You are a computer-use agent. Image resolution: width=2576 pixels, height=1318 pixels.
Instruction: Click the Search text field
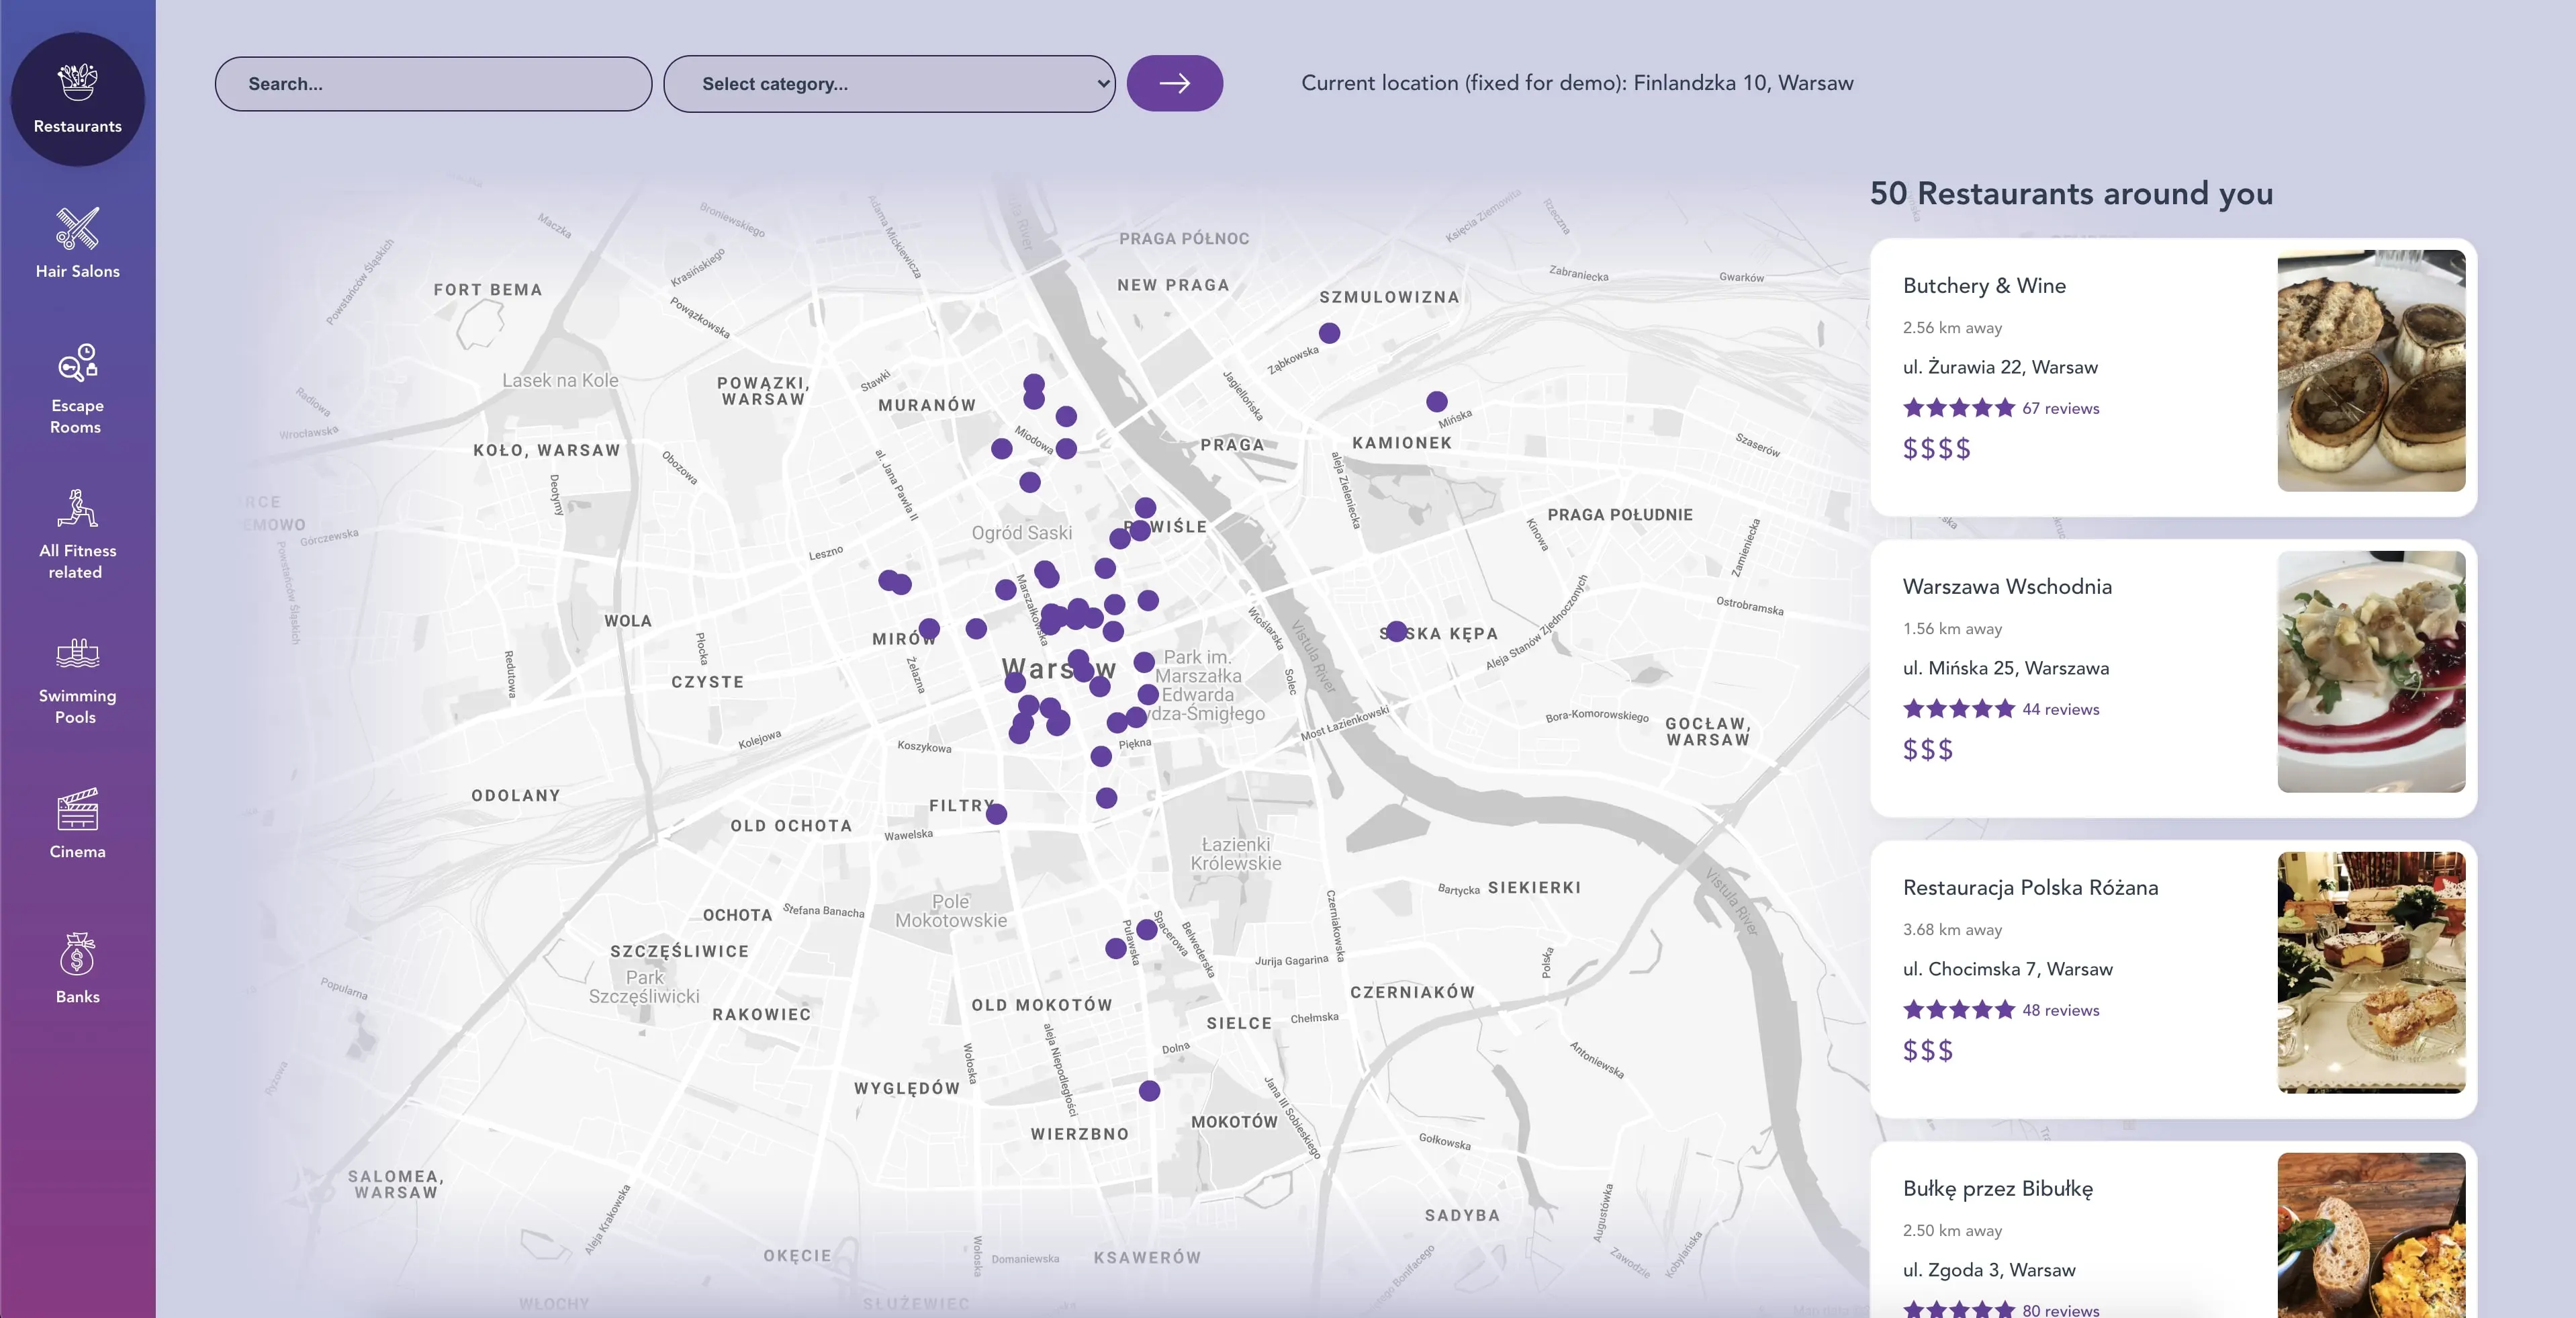[432, 84]
